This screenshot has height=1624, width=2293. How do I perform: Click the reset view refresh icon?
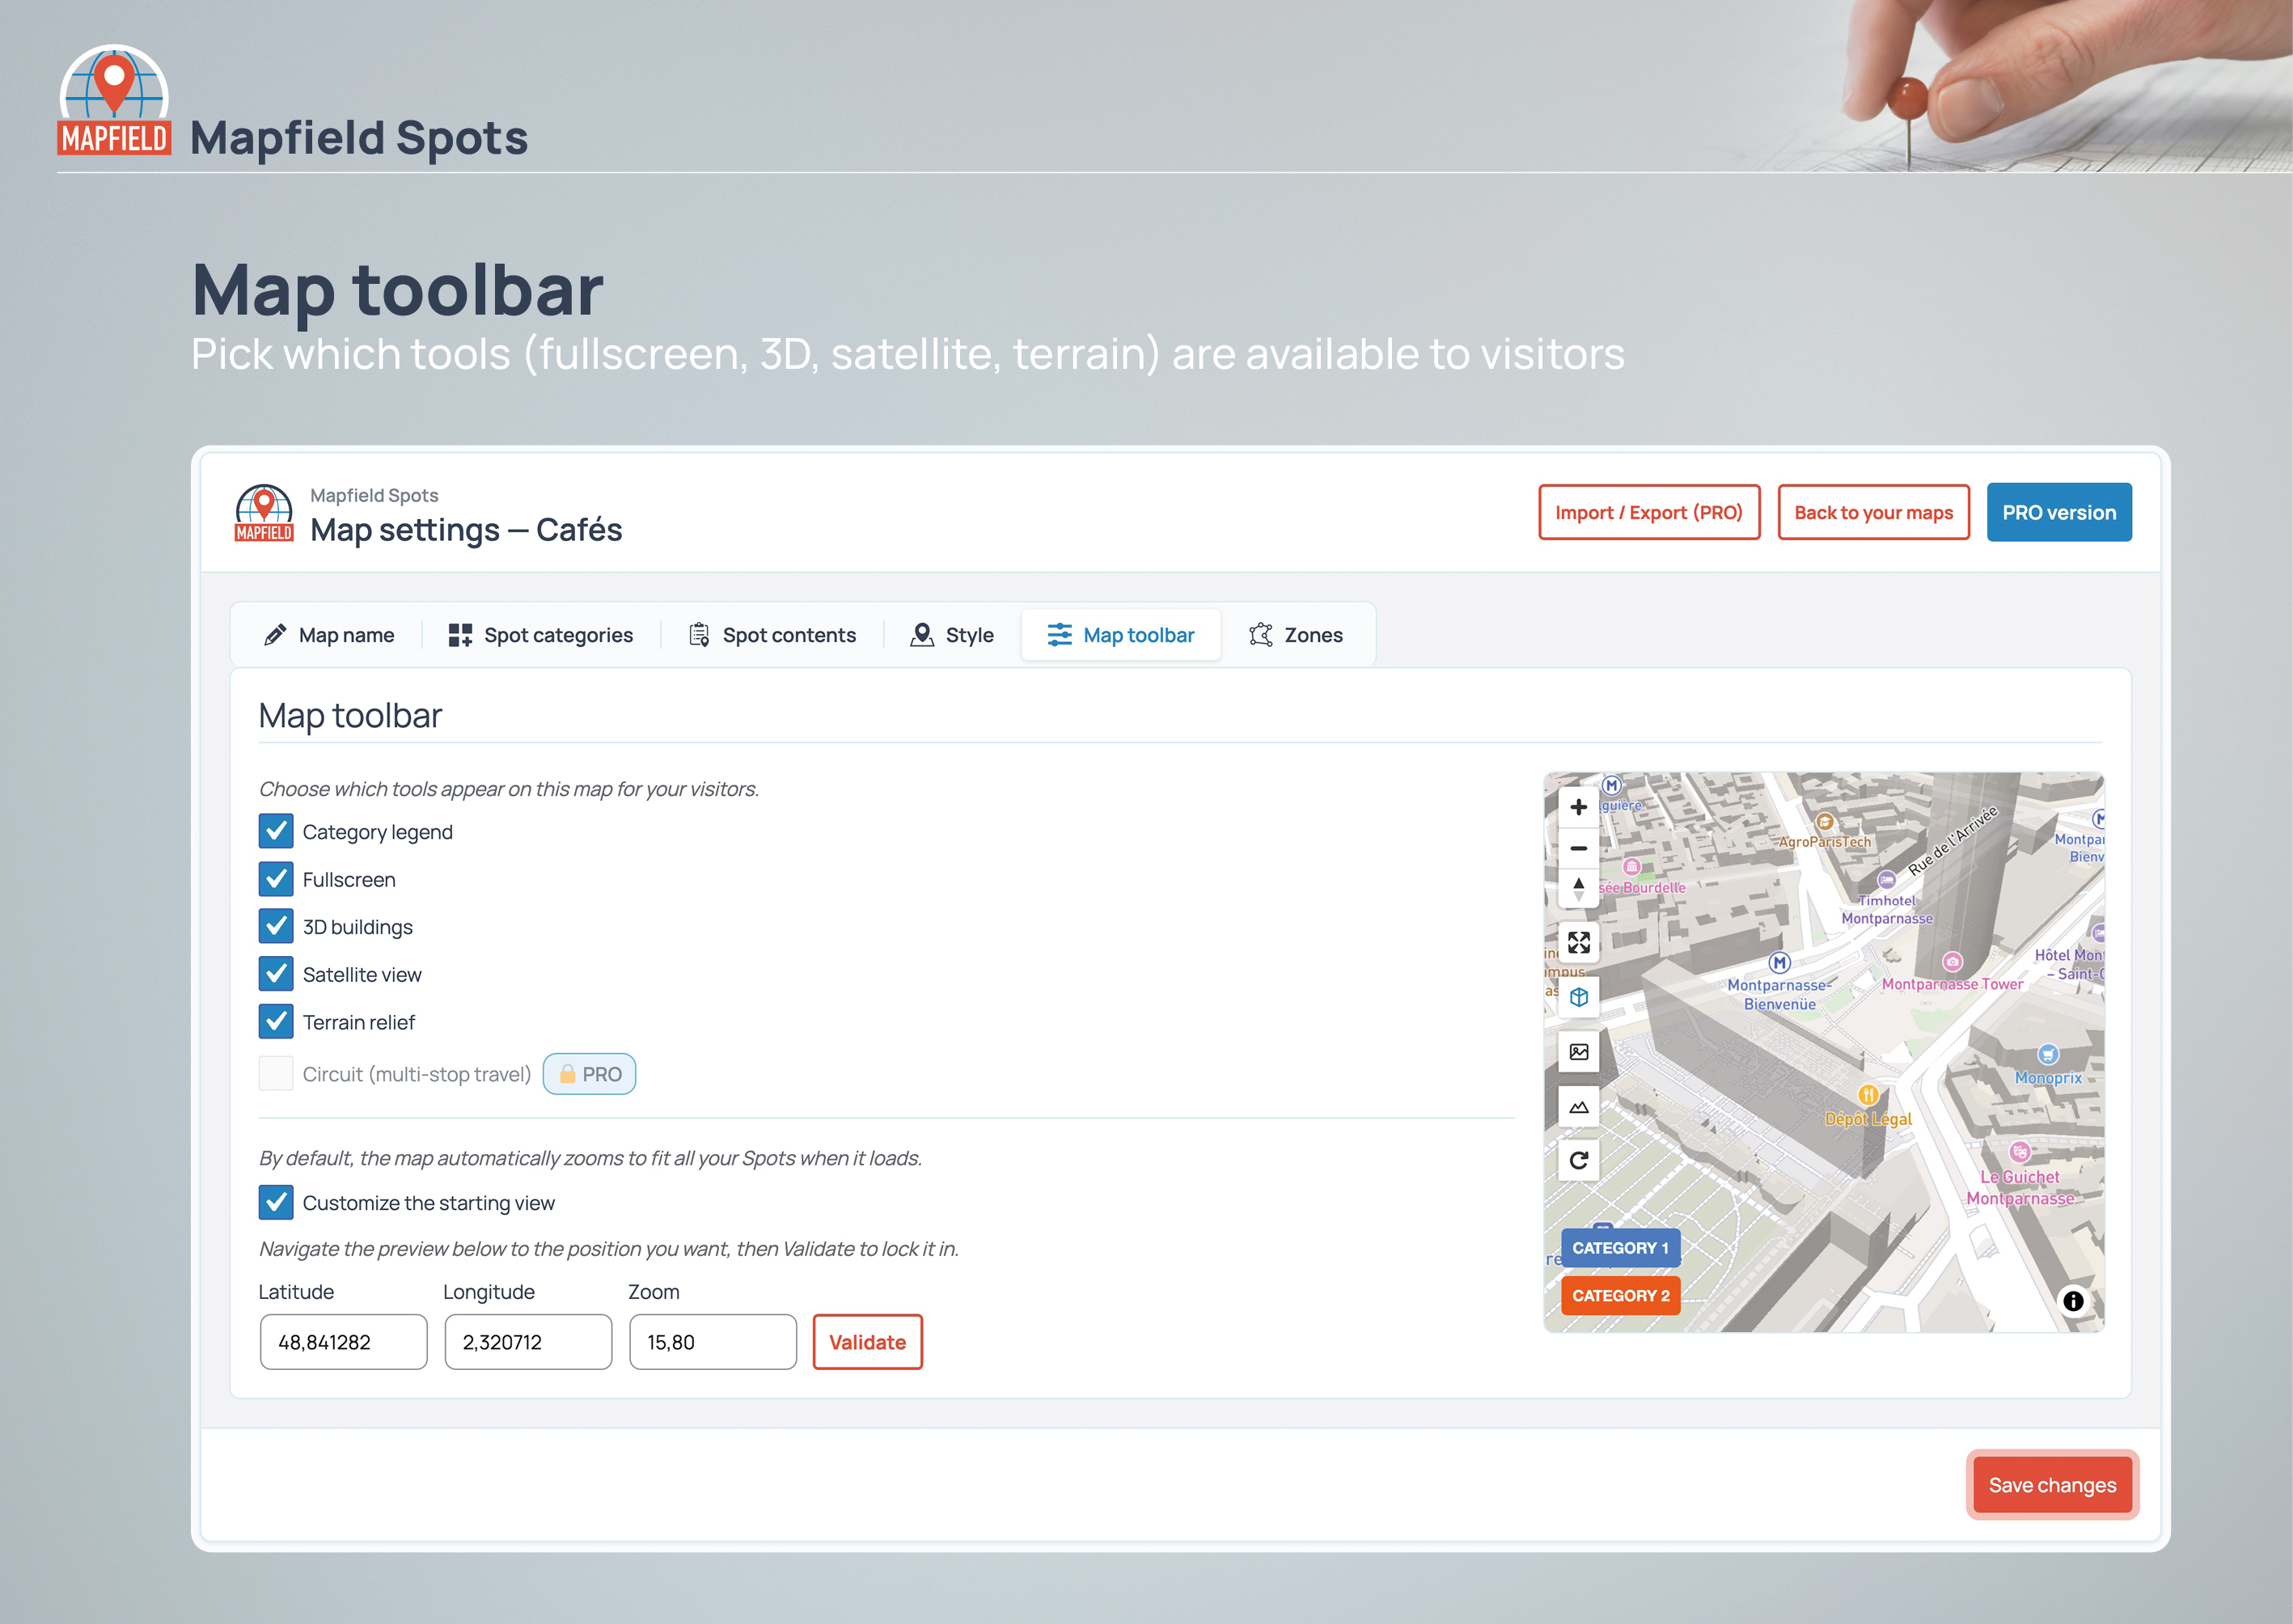pyautogui.click(x=1578, y=1160)
